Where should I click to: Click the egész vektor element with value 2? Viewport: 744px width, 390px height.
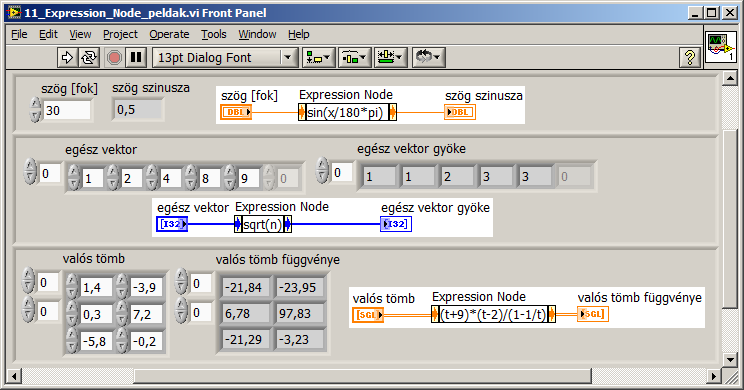131,178
